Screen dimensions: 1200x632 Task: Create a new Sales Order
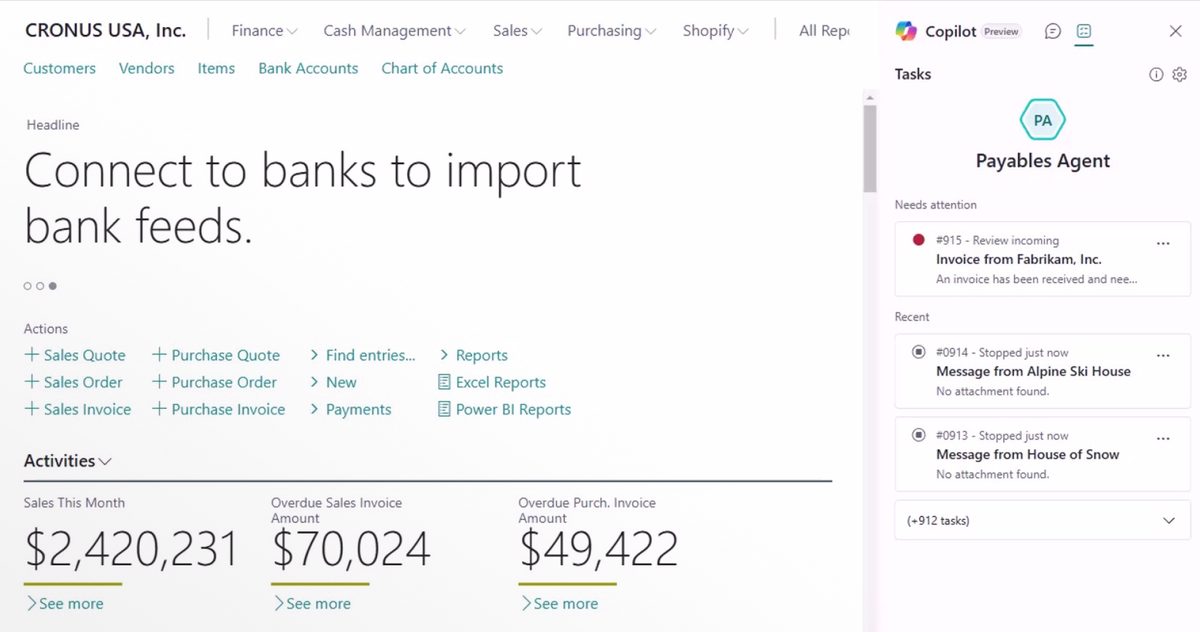tap(74, 382)
